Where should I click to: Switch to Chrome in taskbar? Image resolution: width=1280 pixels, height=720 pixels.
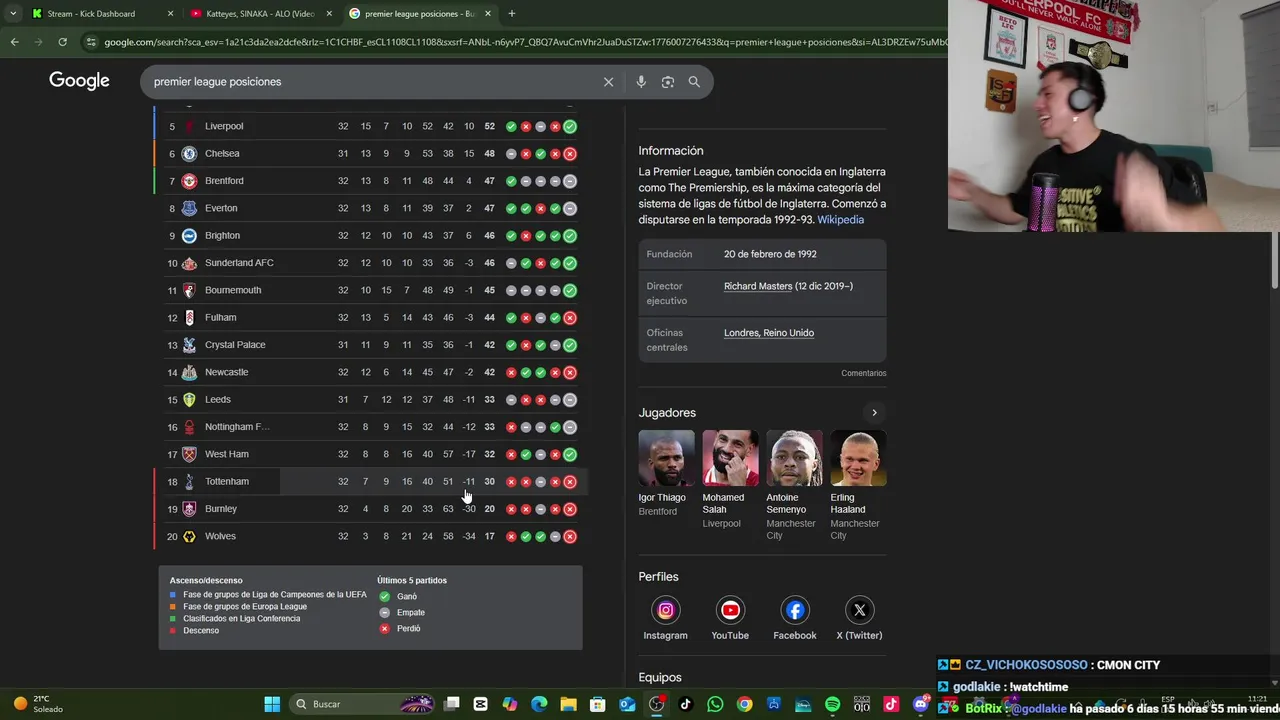(744, 704)
